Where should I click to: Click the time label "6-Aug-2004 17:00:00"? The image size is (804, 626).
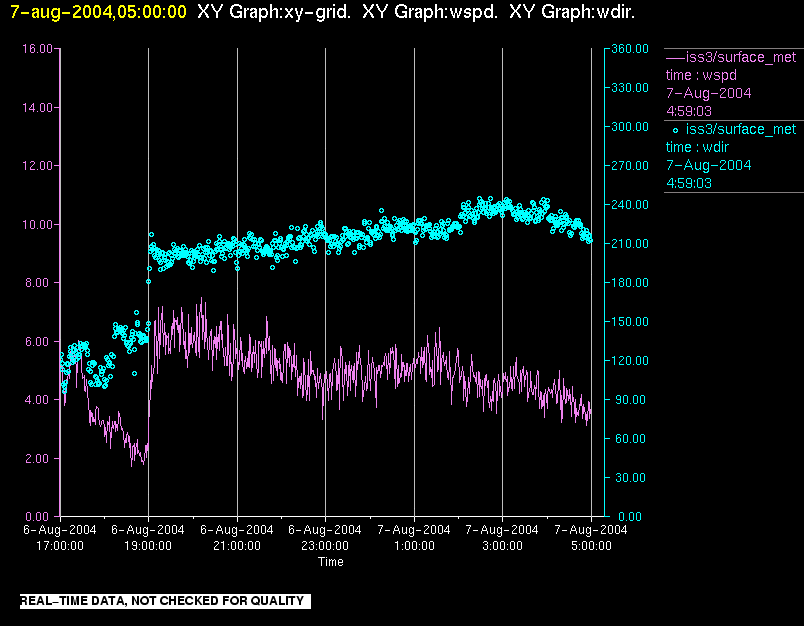60,537
